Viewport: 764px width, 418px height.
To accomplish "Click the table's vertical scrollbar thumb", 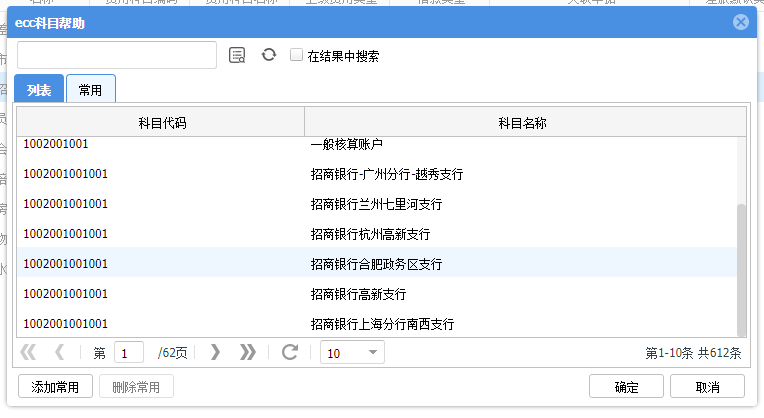I will [x=741, y=270].
